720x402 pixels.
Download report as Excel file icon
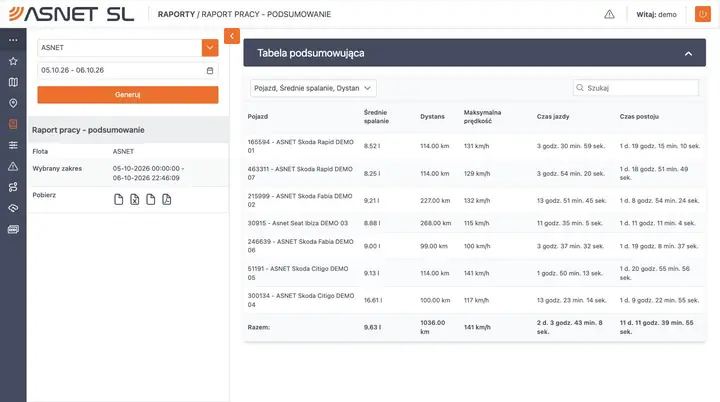135,199
